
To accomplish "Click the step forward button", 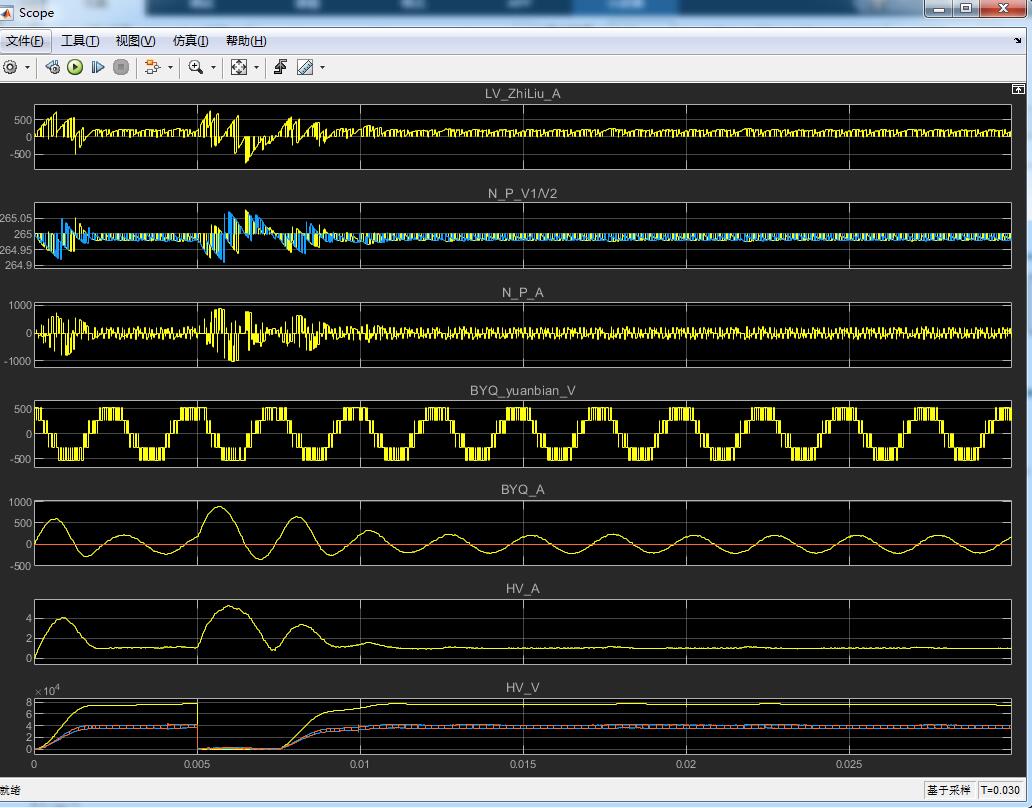I will pos(98,67).
